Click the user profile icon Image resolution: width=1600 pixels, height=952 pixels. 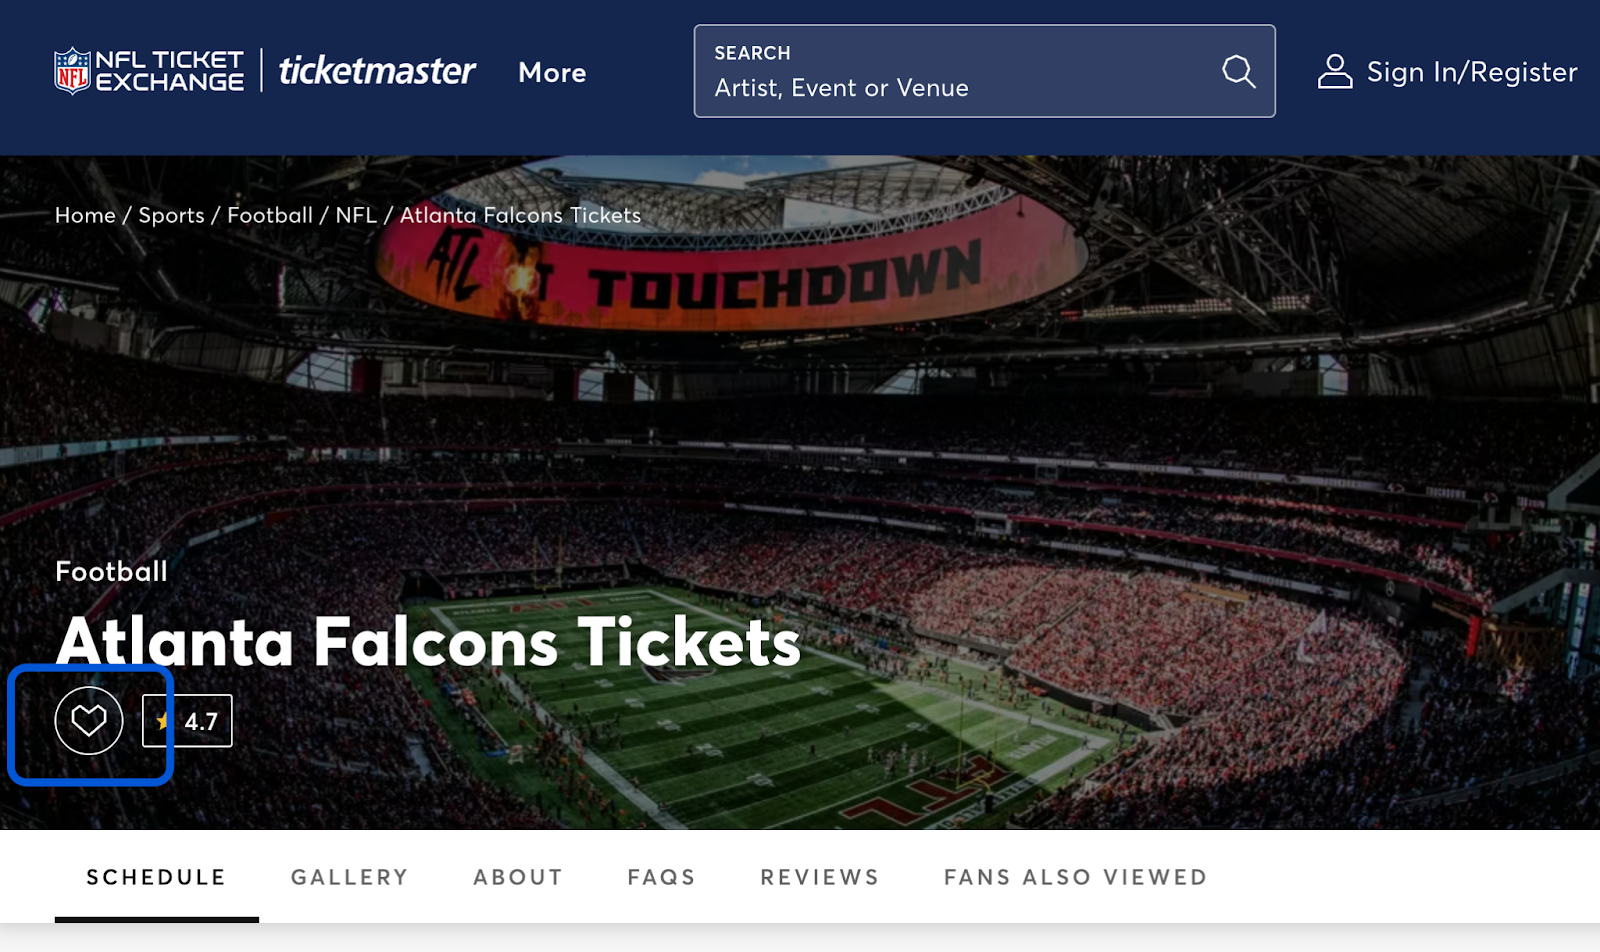[x=1335, y=72]
